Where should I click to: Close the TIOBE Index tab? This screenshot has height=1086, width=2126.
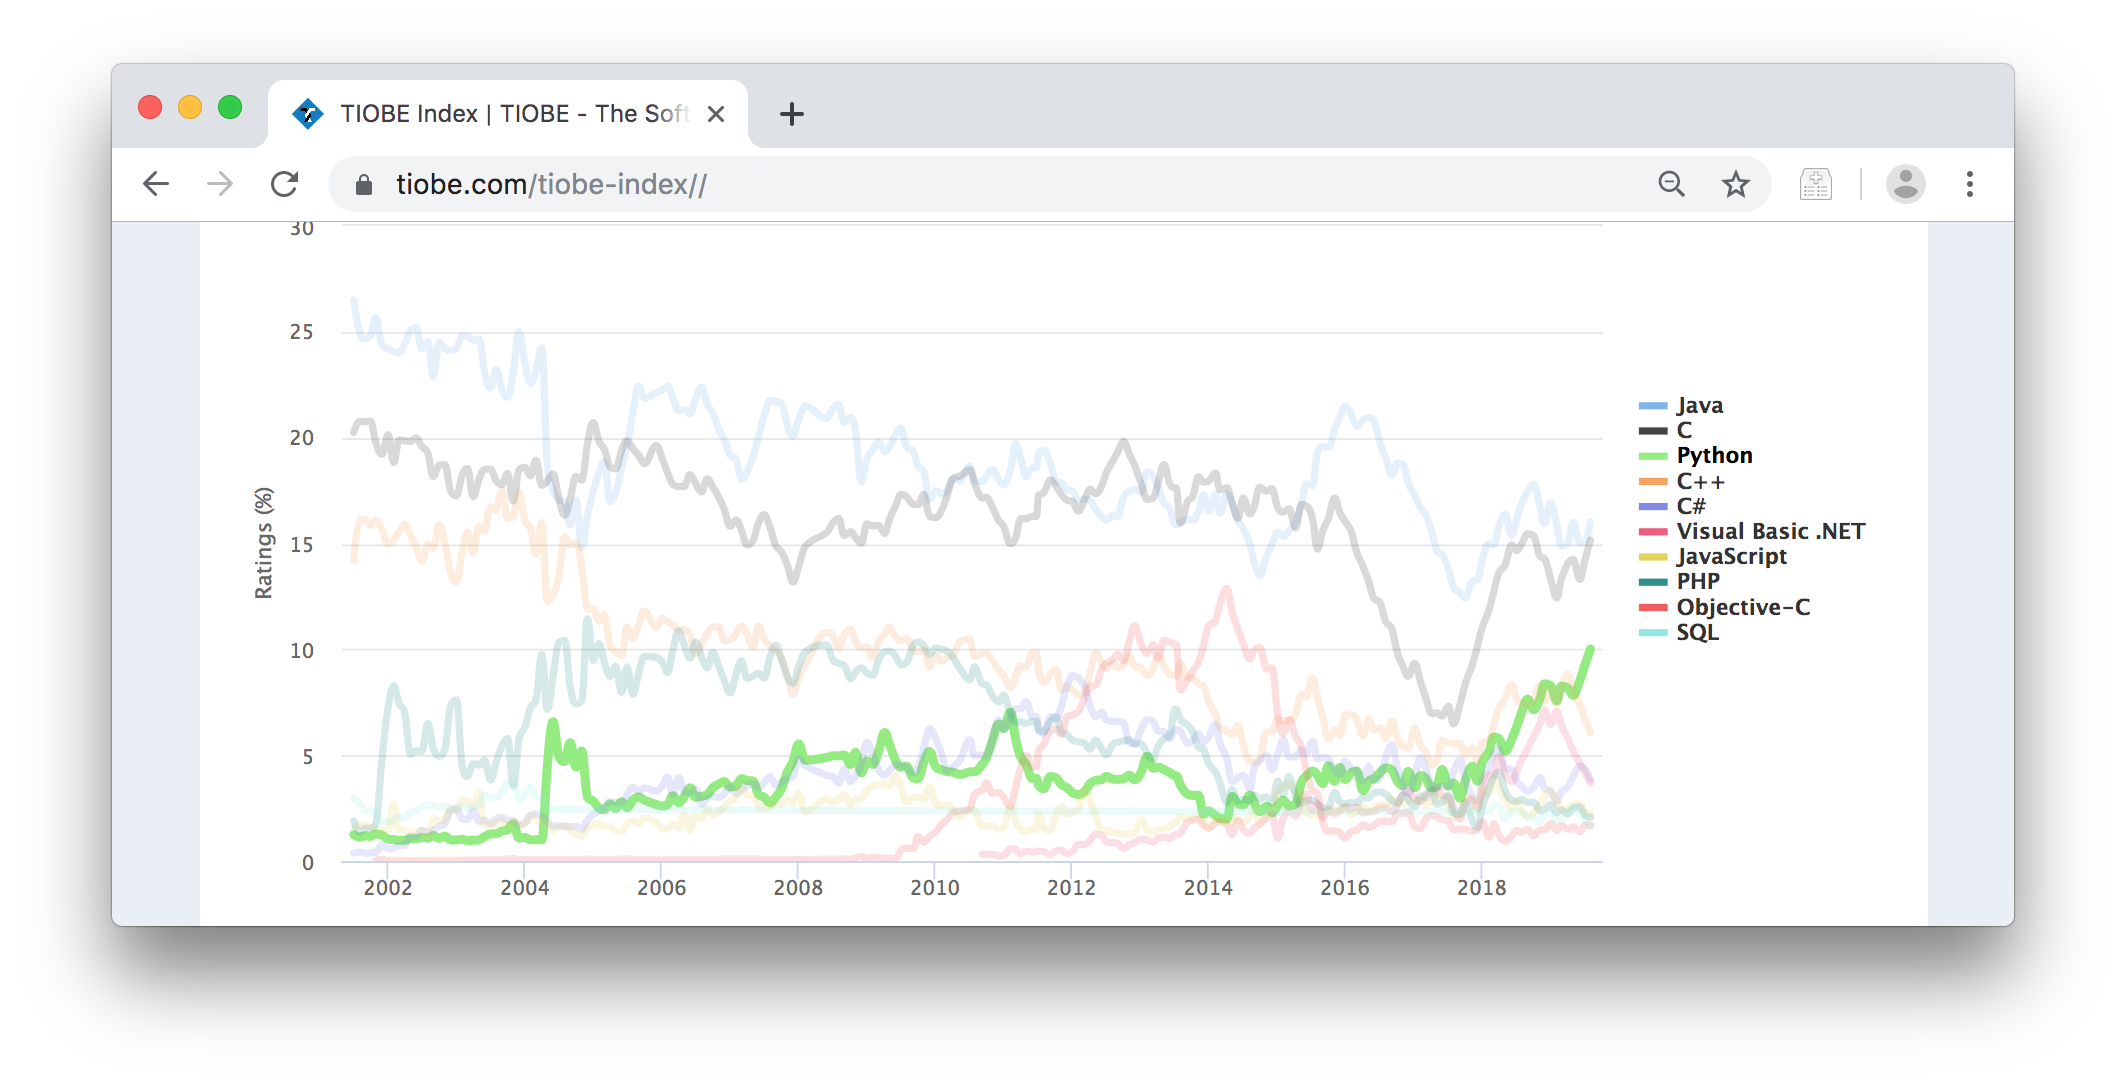tap(716, 114)
